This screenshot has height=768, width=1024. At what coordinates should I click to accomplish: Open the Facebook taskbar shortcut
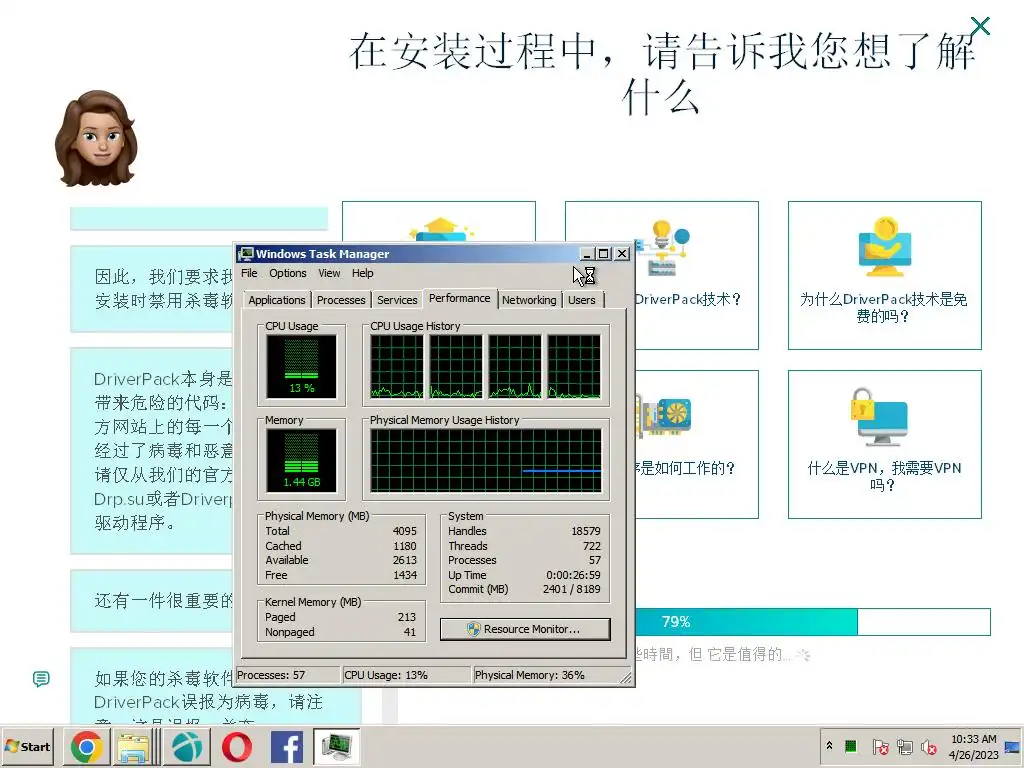286,746
